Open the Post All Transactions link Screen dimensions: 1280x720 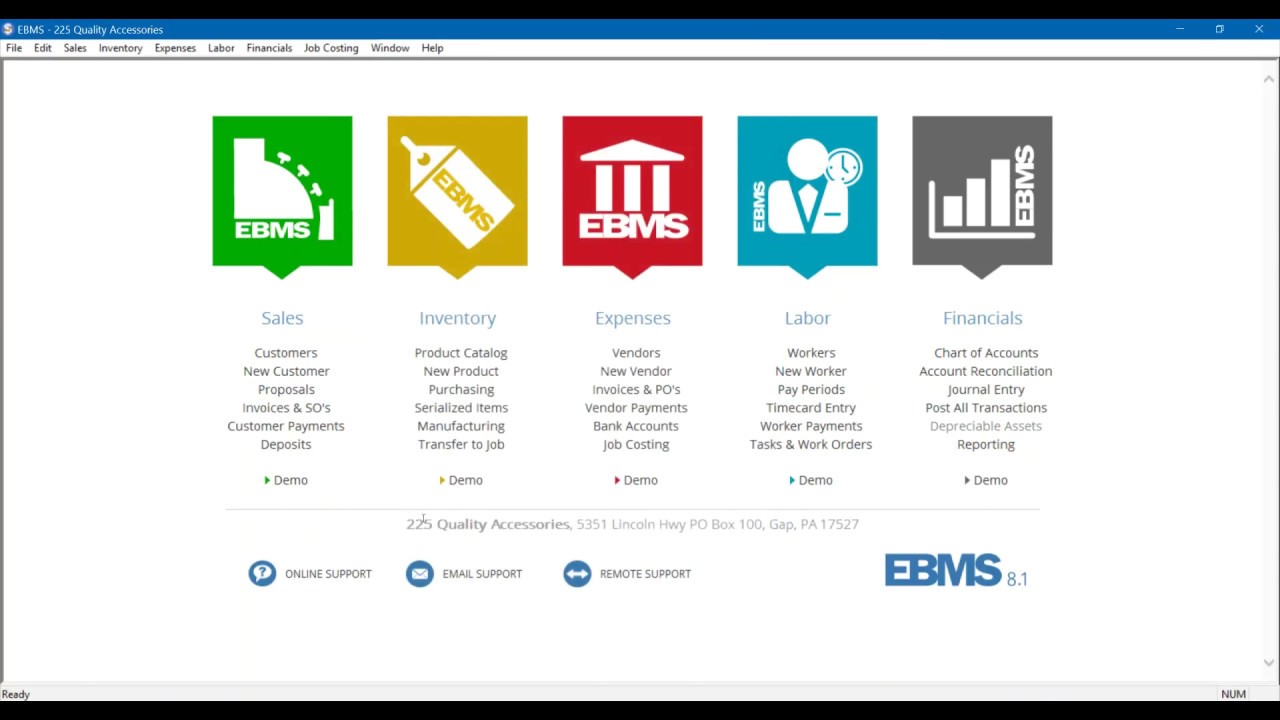(x=986, y=408)
